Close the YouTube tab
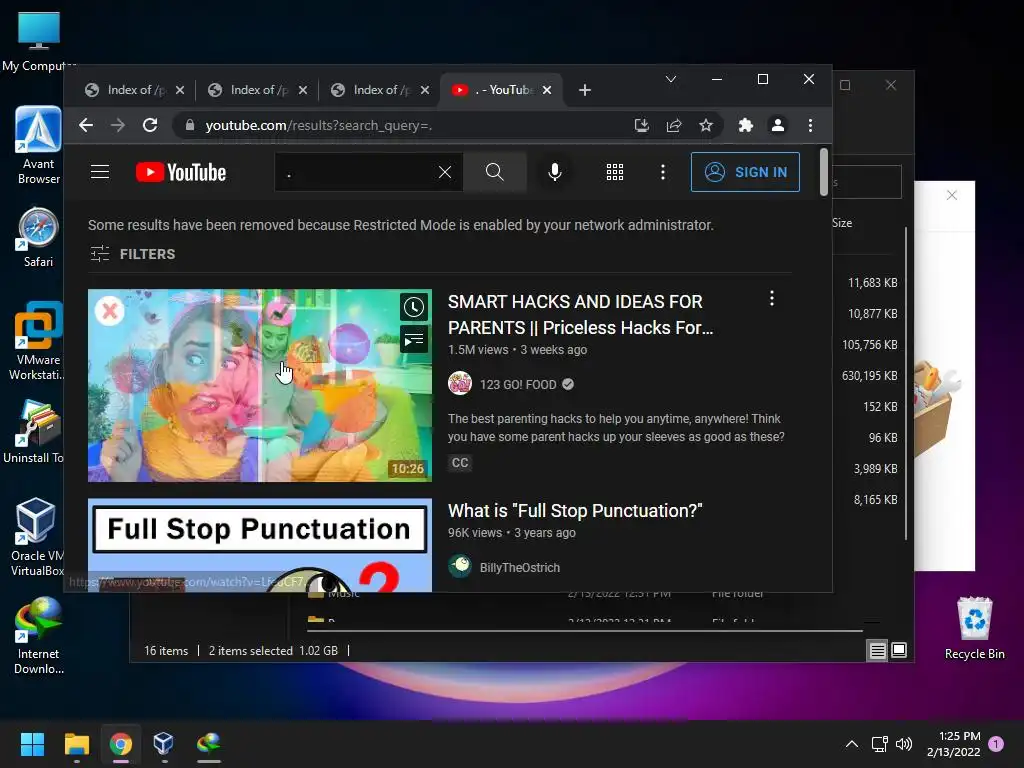Viewport: 1024px width, 768px height. (x=547, y=90)
